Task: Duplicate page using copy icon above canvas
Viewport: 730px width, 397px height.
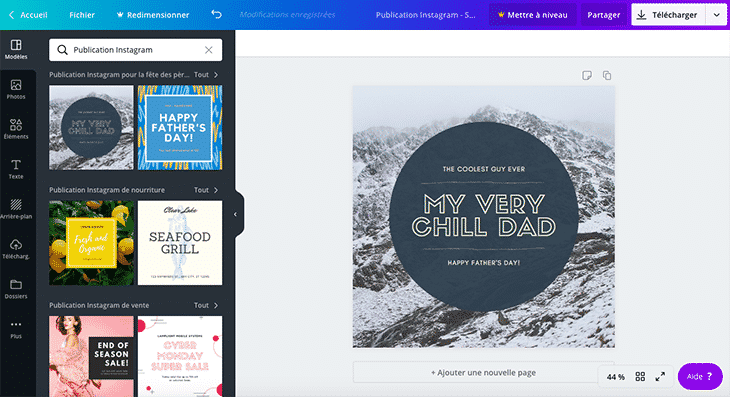Action: point(607,75)
